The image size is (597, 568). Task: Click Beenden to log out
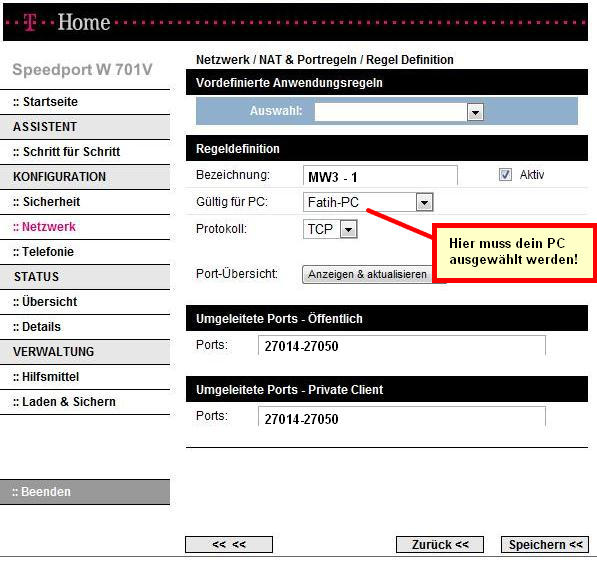pos(85,492)
